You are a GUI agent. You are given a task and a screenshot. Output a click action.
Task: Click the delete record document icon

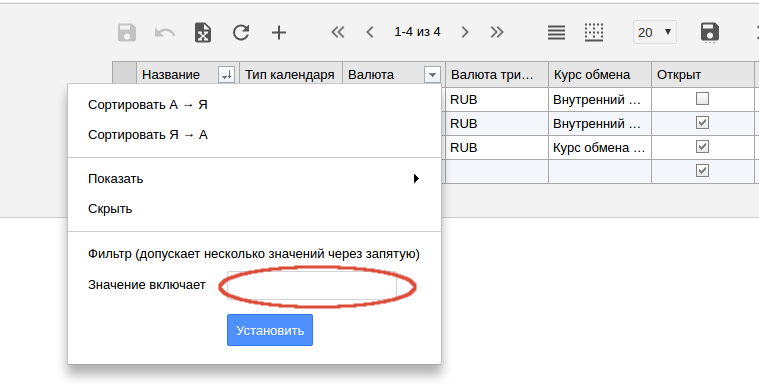[x=203, y=33]
